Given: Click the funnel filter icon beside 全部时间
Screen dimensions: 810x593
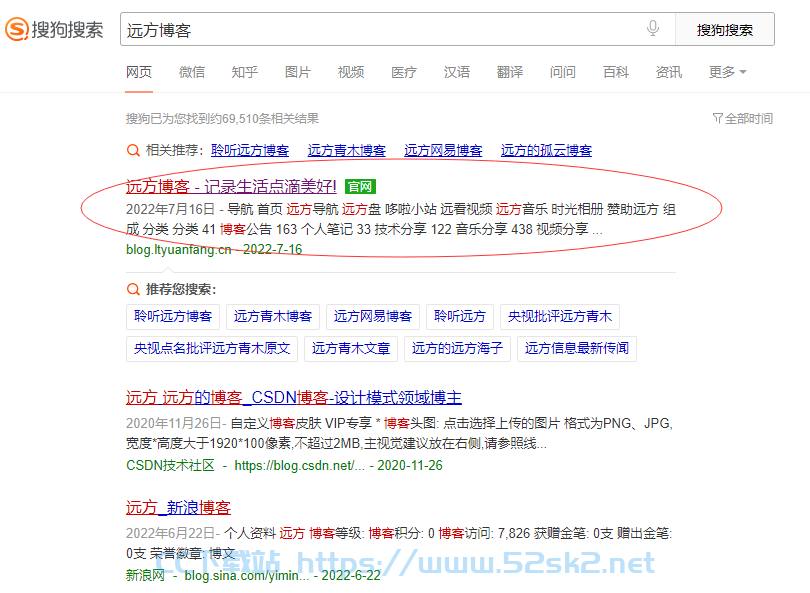Looking at the screenshot, I should (x=718, y=118).
